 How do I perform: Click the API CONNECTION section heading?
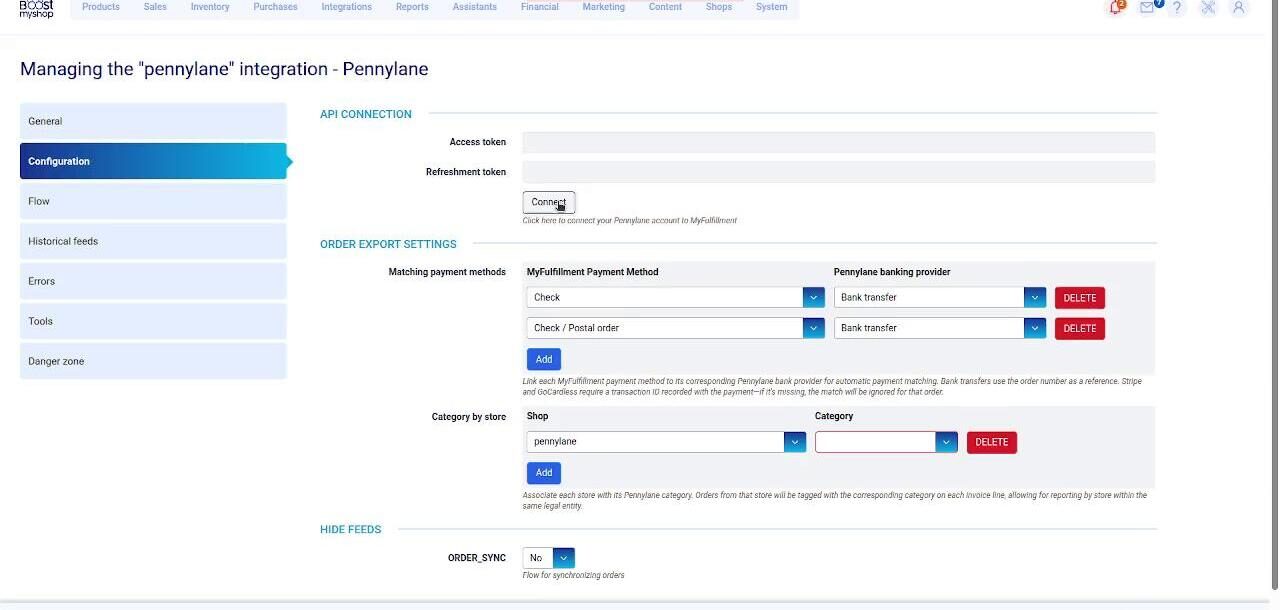click(x=366, y=114)
